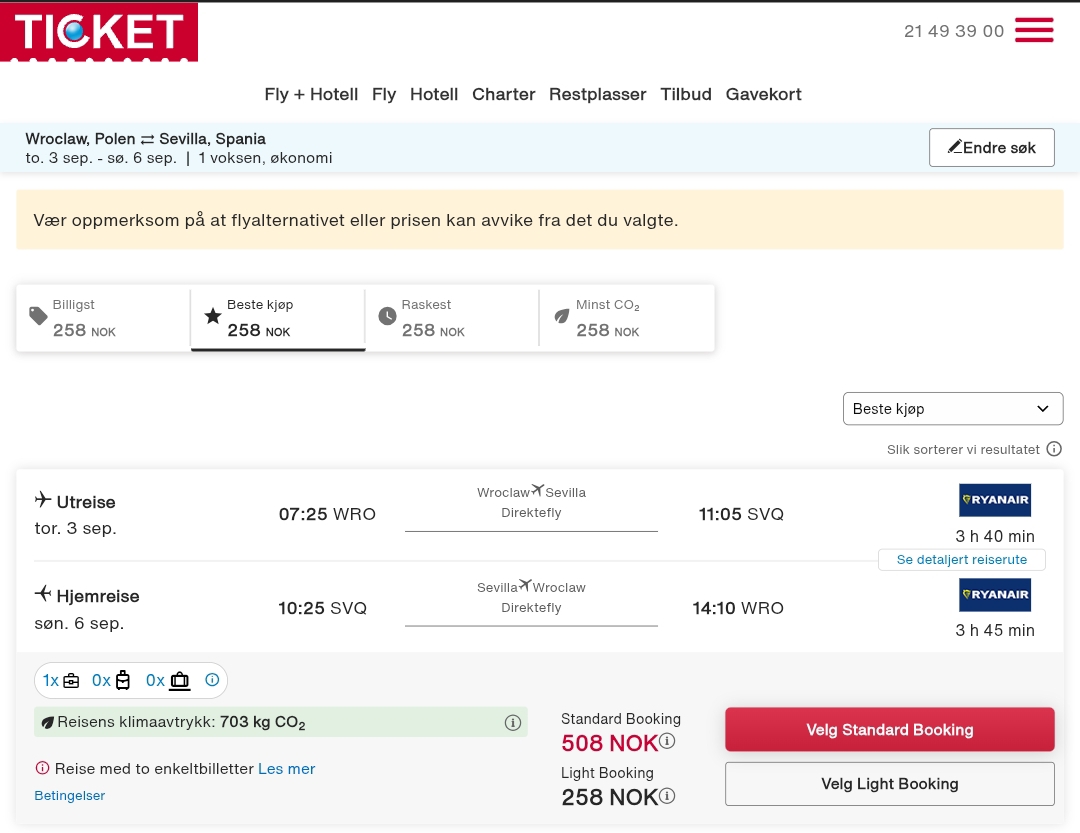Select the Minst CO2 tab
This screenshot has height=833, width=1080.
click(626, 318)
